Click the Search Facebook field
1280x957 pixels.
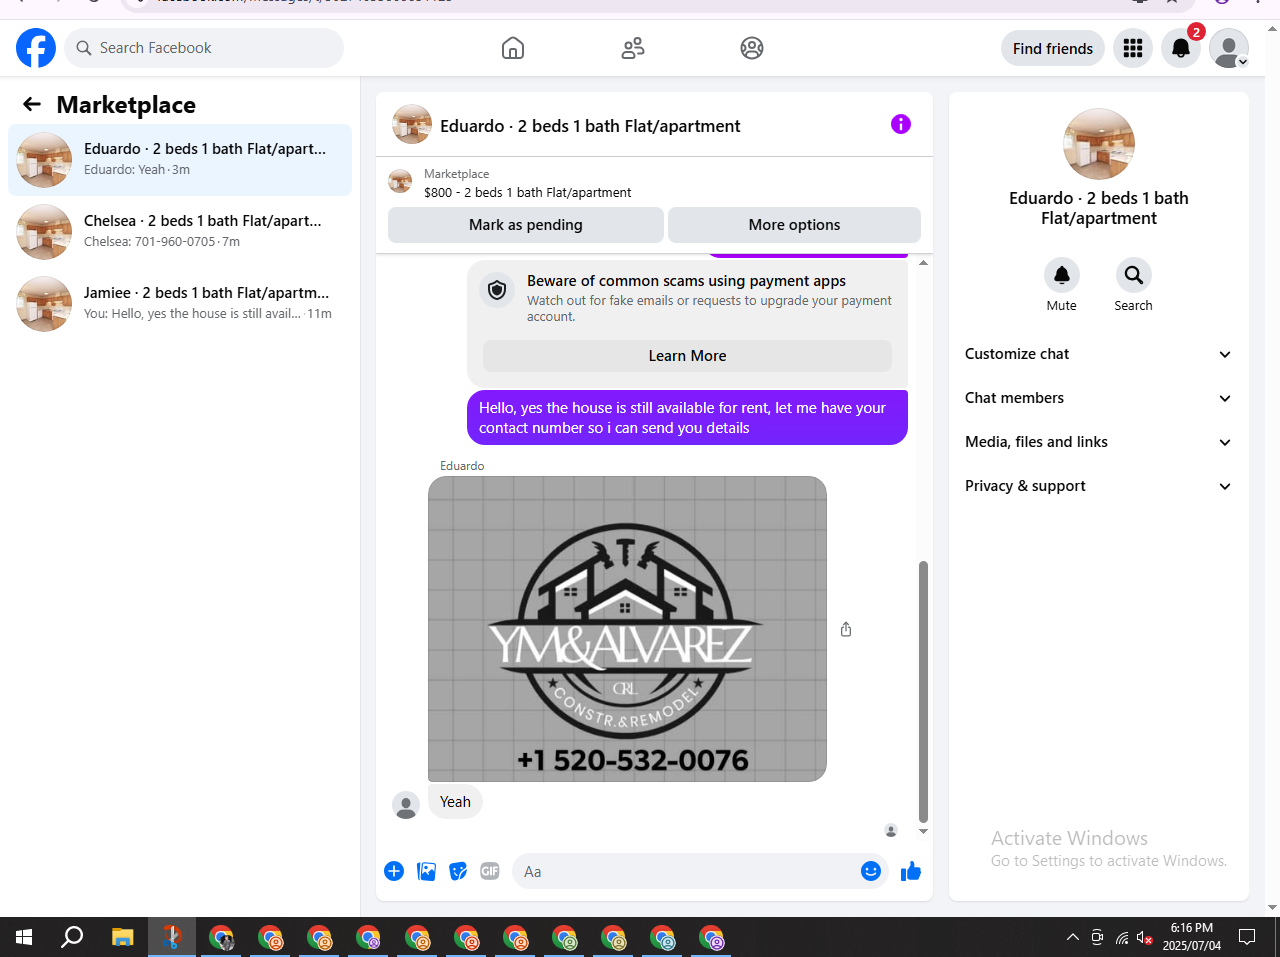204,48
